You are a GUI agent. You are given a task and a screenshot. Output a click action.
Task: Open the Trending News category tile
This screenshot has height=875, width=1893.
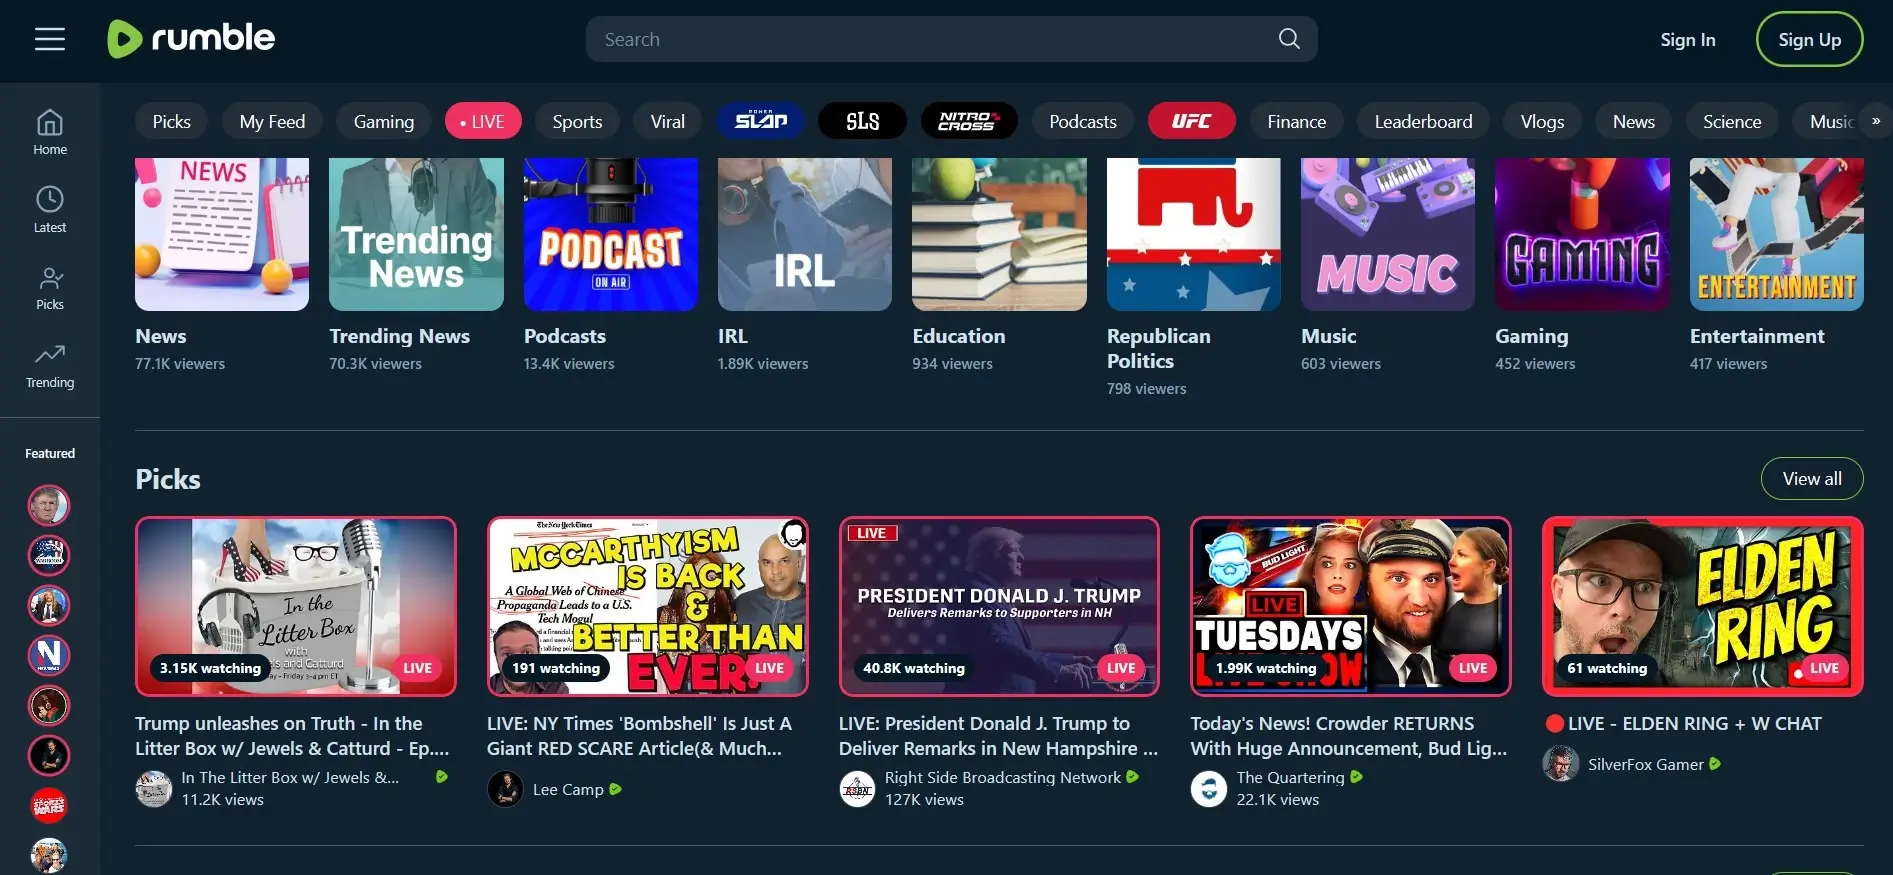[416, 234]
